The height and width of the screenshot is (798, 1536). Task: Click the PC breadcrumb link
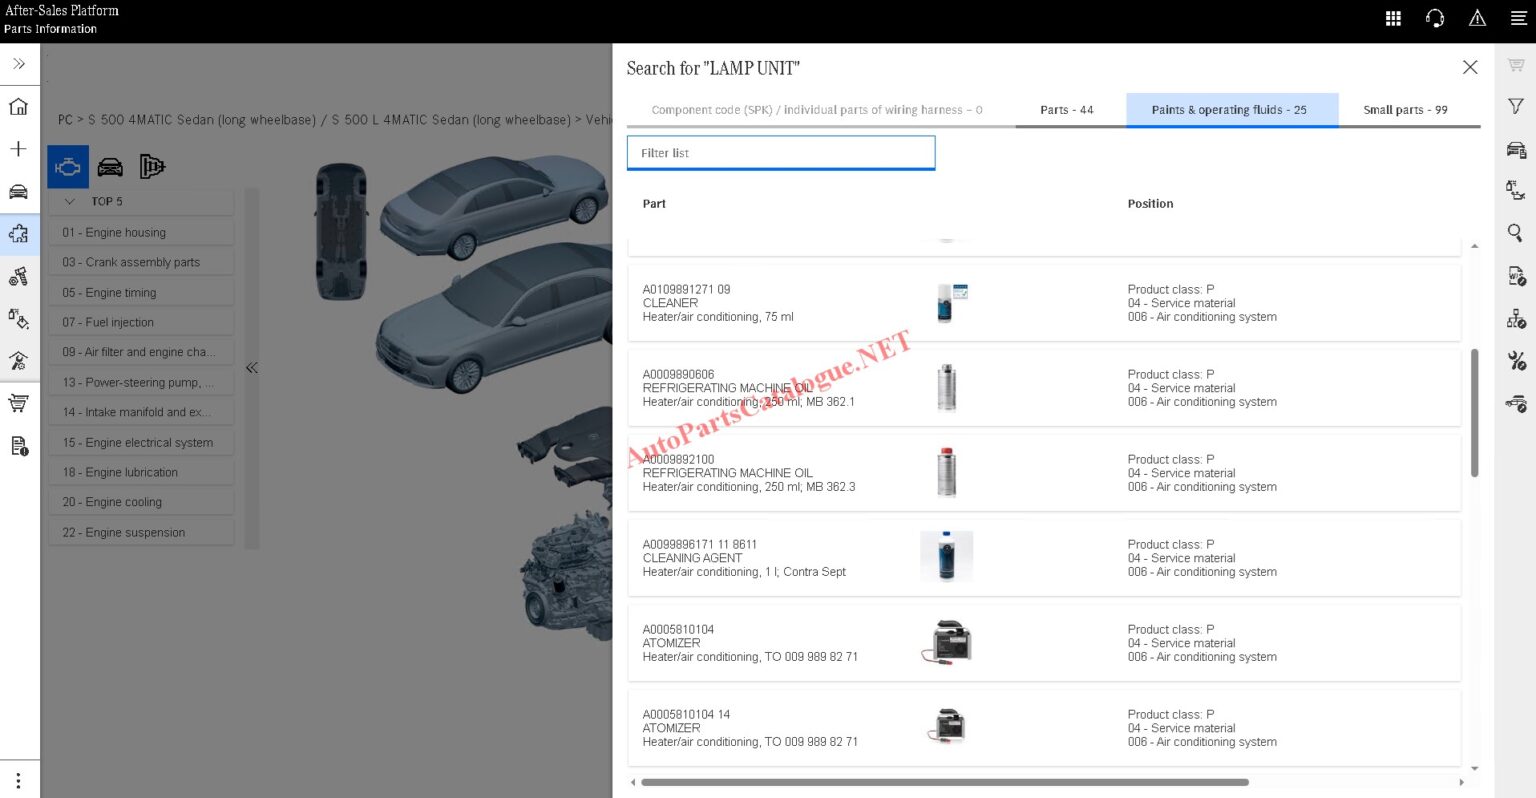pyautogui.click(x=65, y=120)
